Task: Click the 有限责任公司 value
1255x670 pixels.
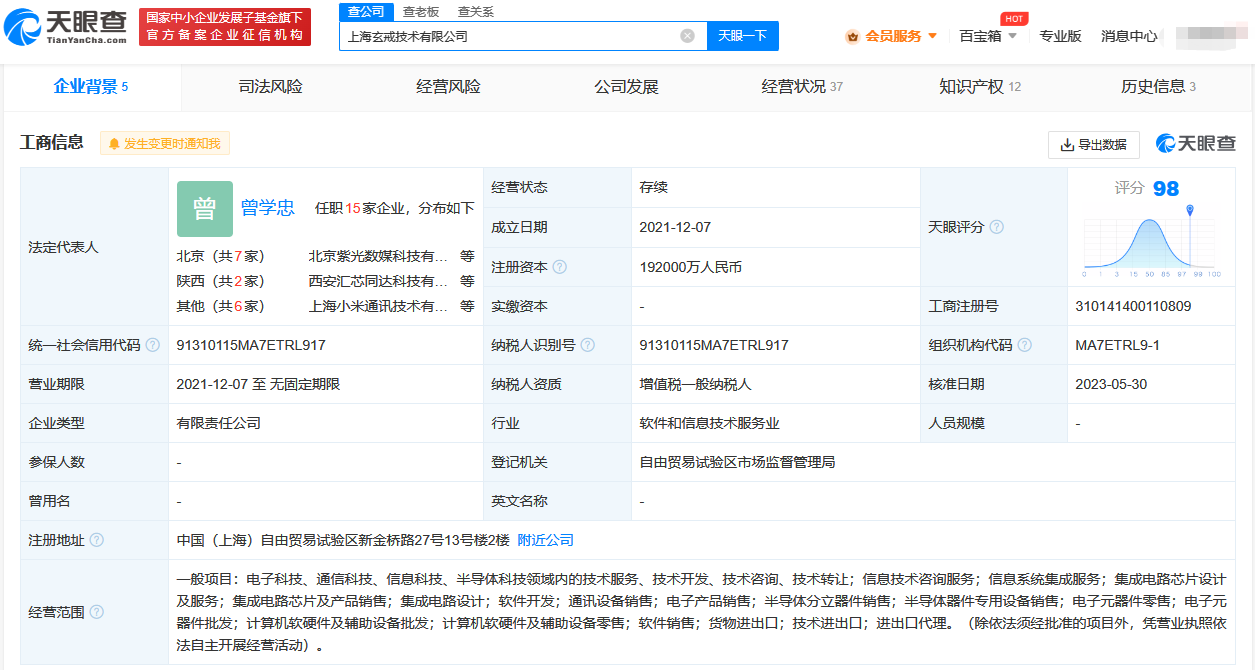Action: tap(219, 423)
